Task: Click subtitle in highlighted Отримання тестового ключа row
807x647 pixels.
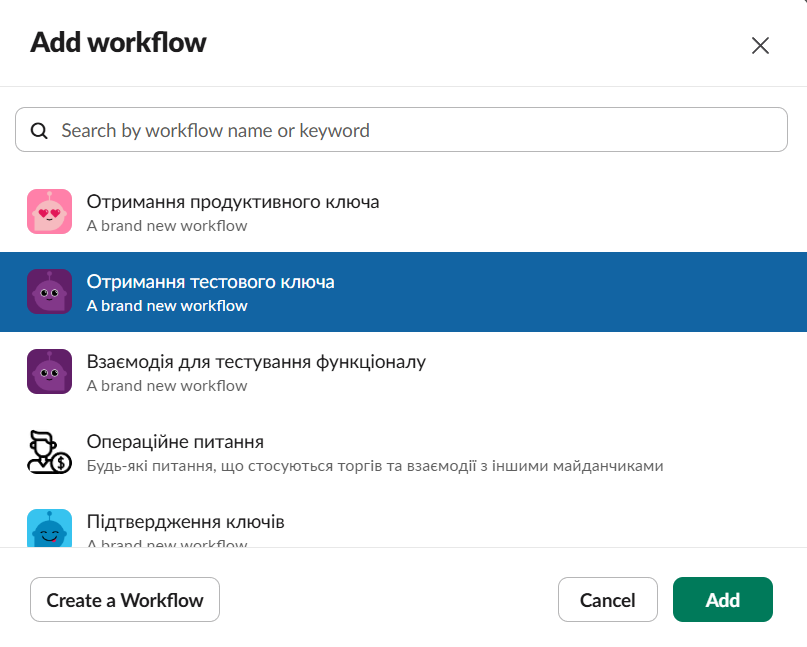Action: pos(167,306)
